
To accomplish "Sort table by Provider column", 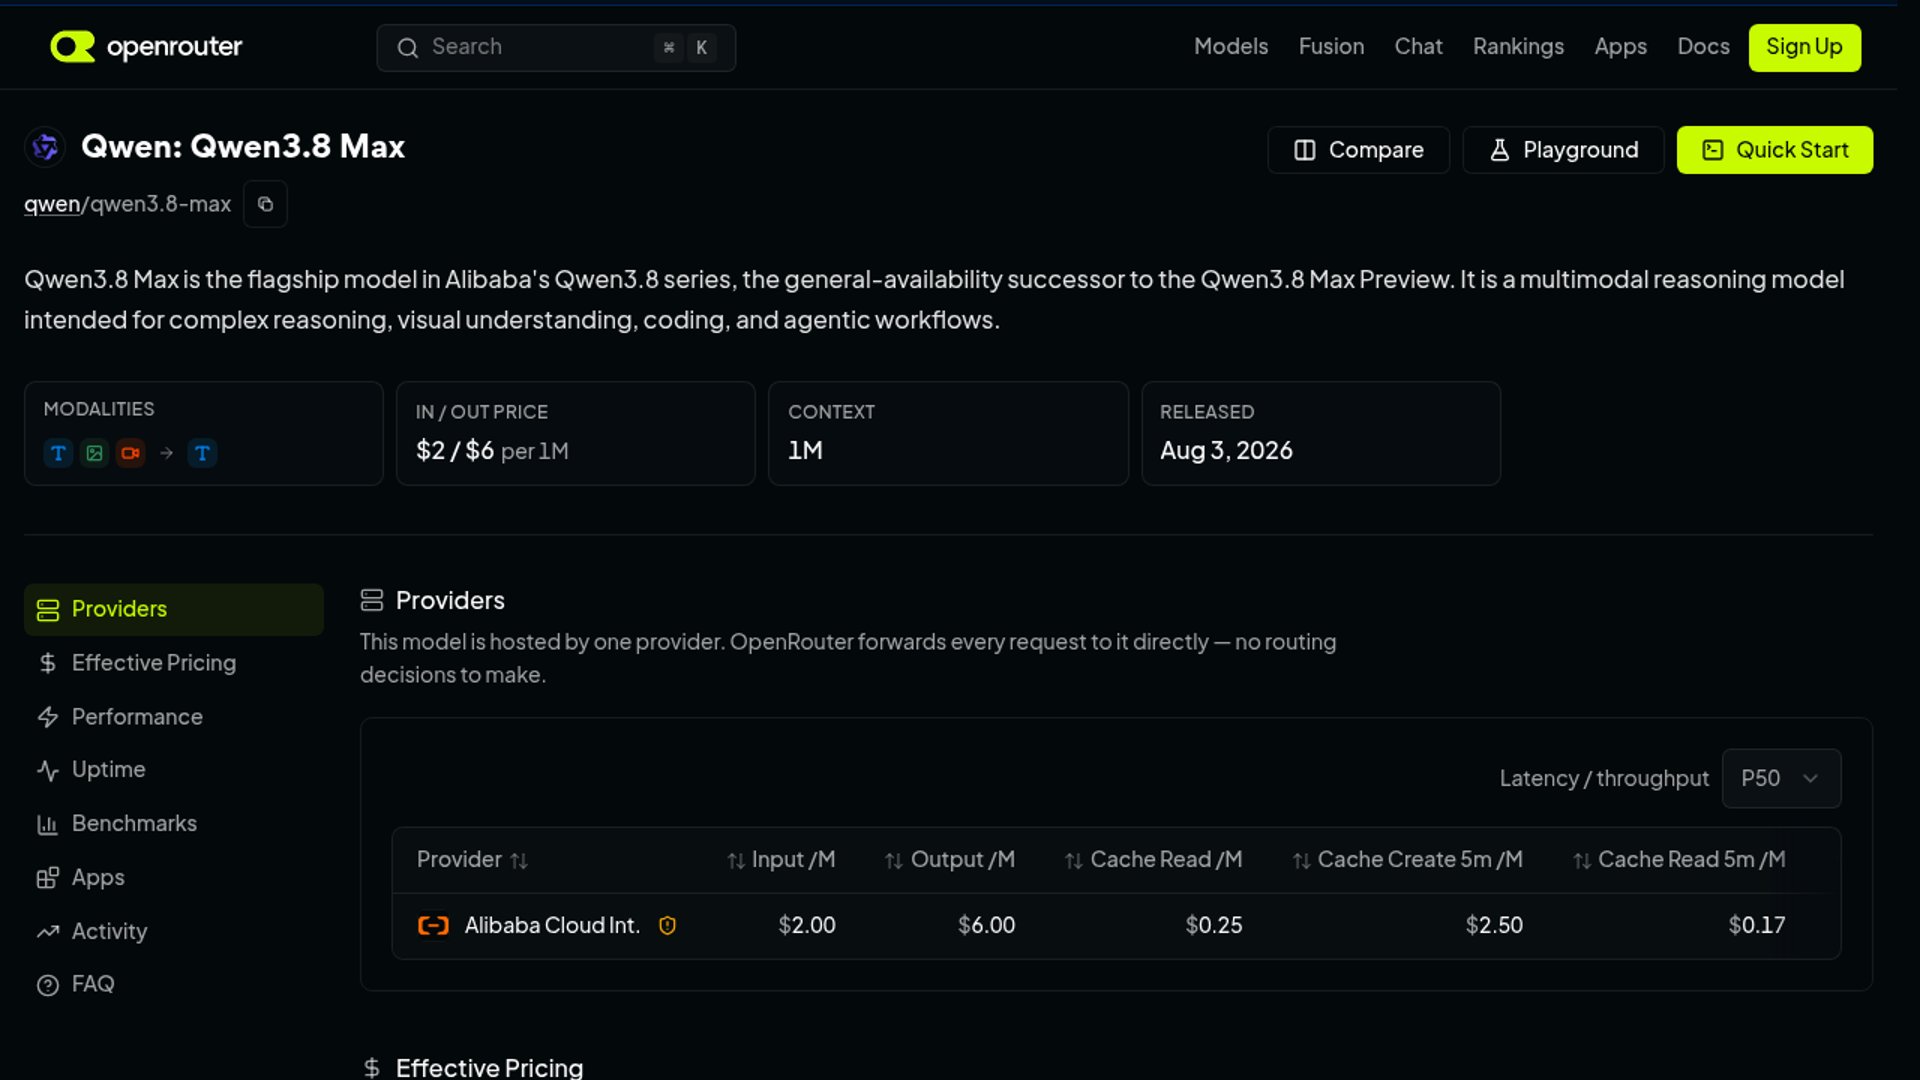I will point(472,860).
